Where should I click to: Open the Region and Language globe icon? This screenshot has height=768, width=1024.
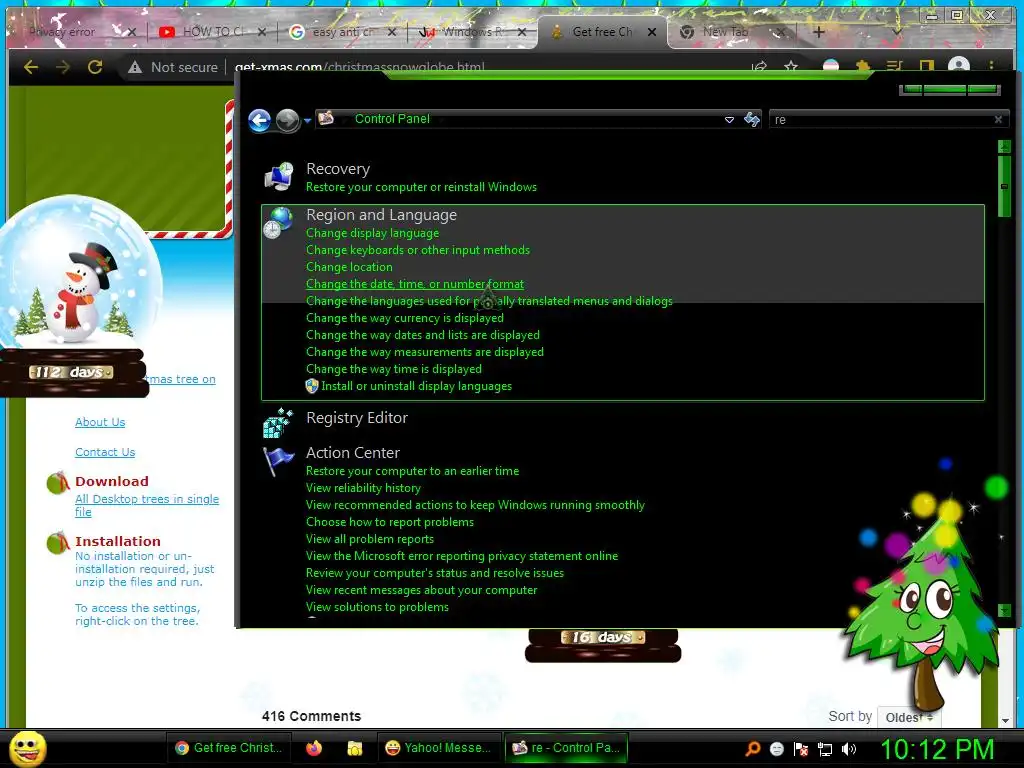point(279,222)
